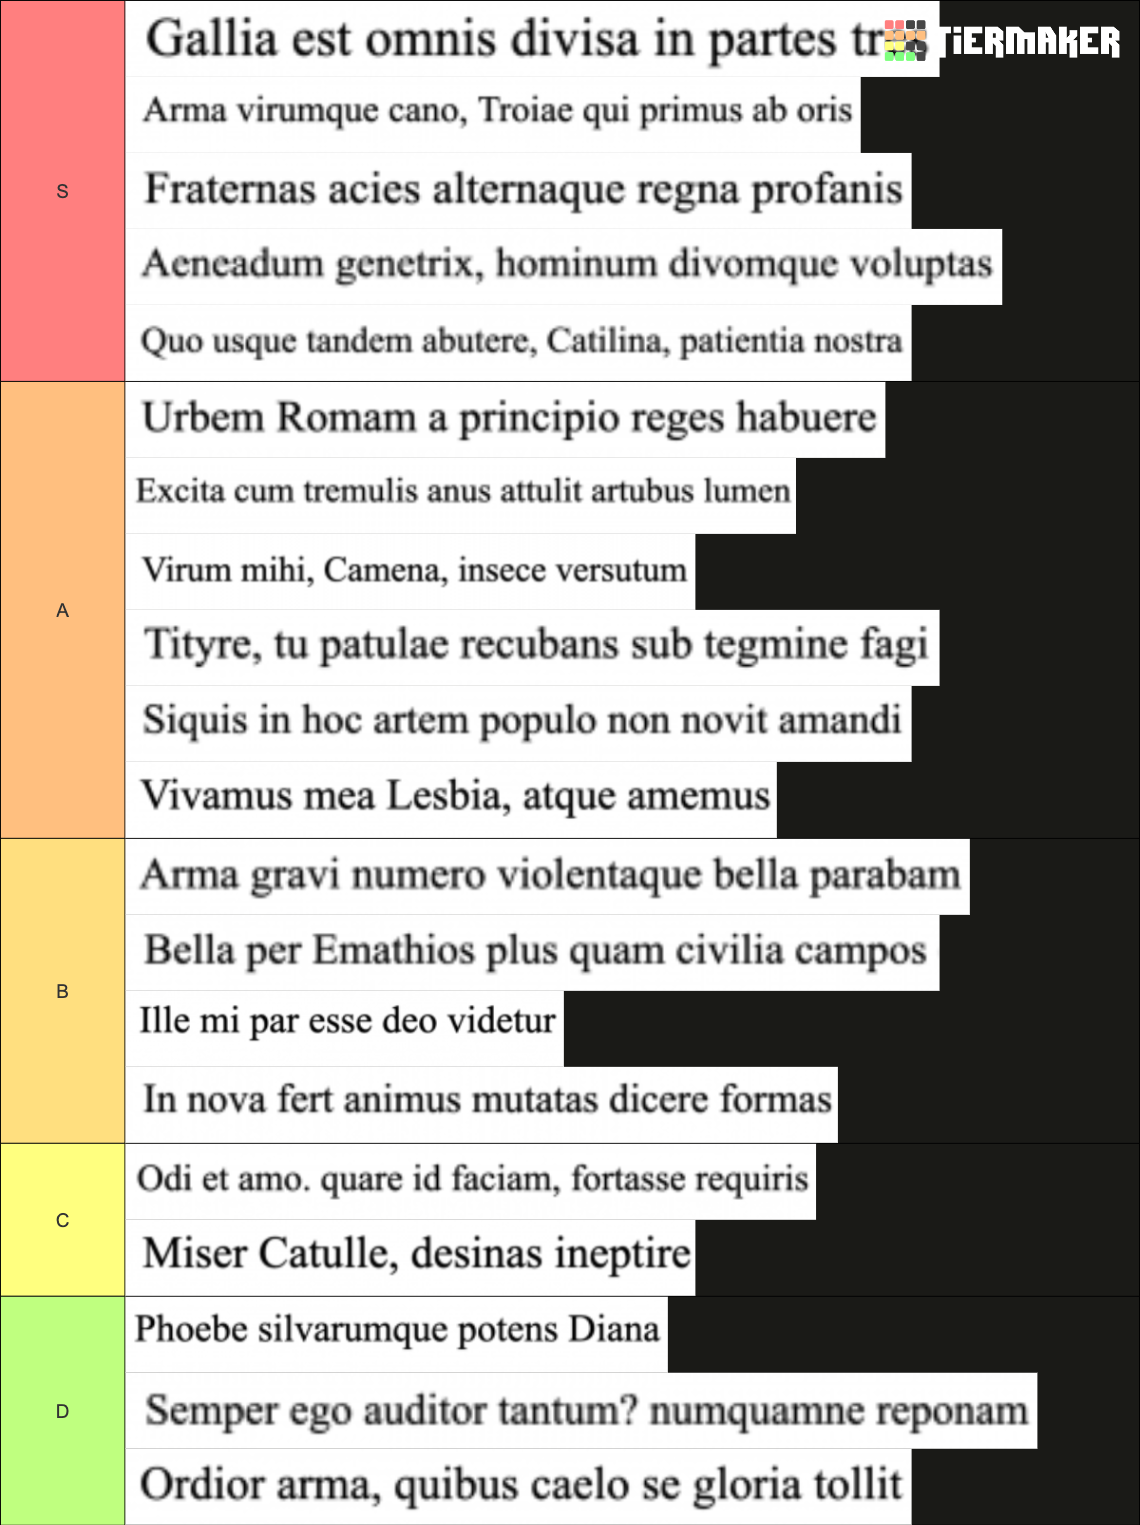Click 'Vivamus mea Lesbia, atque amemus'

451,800
